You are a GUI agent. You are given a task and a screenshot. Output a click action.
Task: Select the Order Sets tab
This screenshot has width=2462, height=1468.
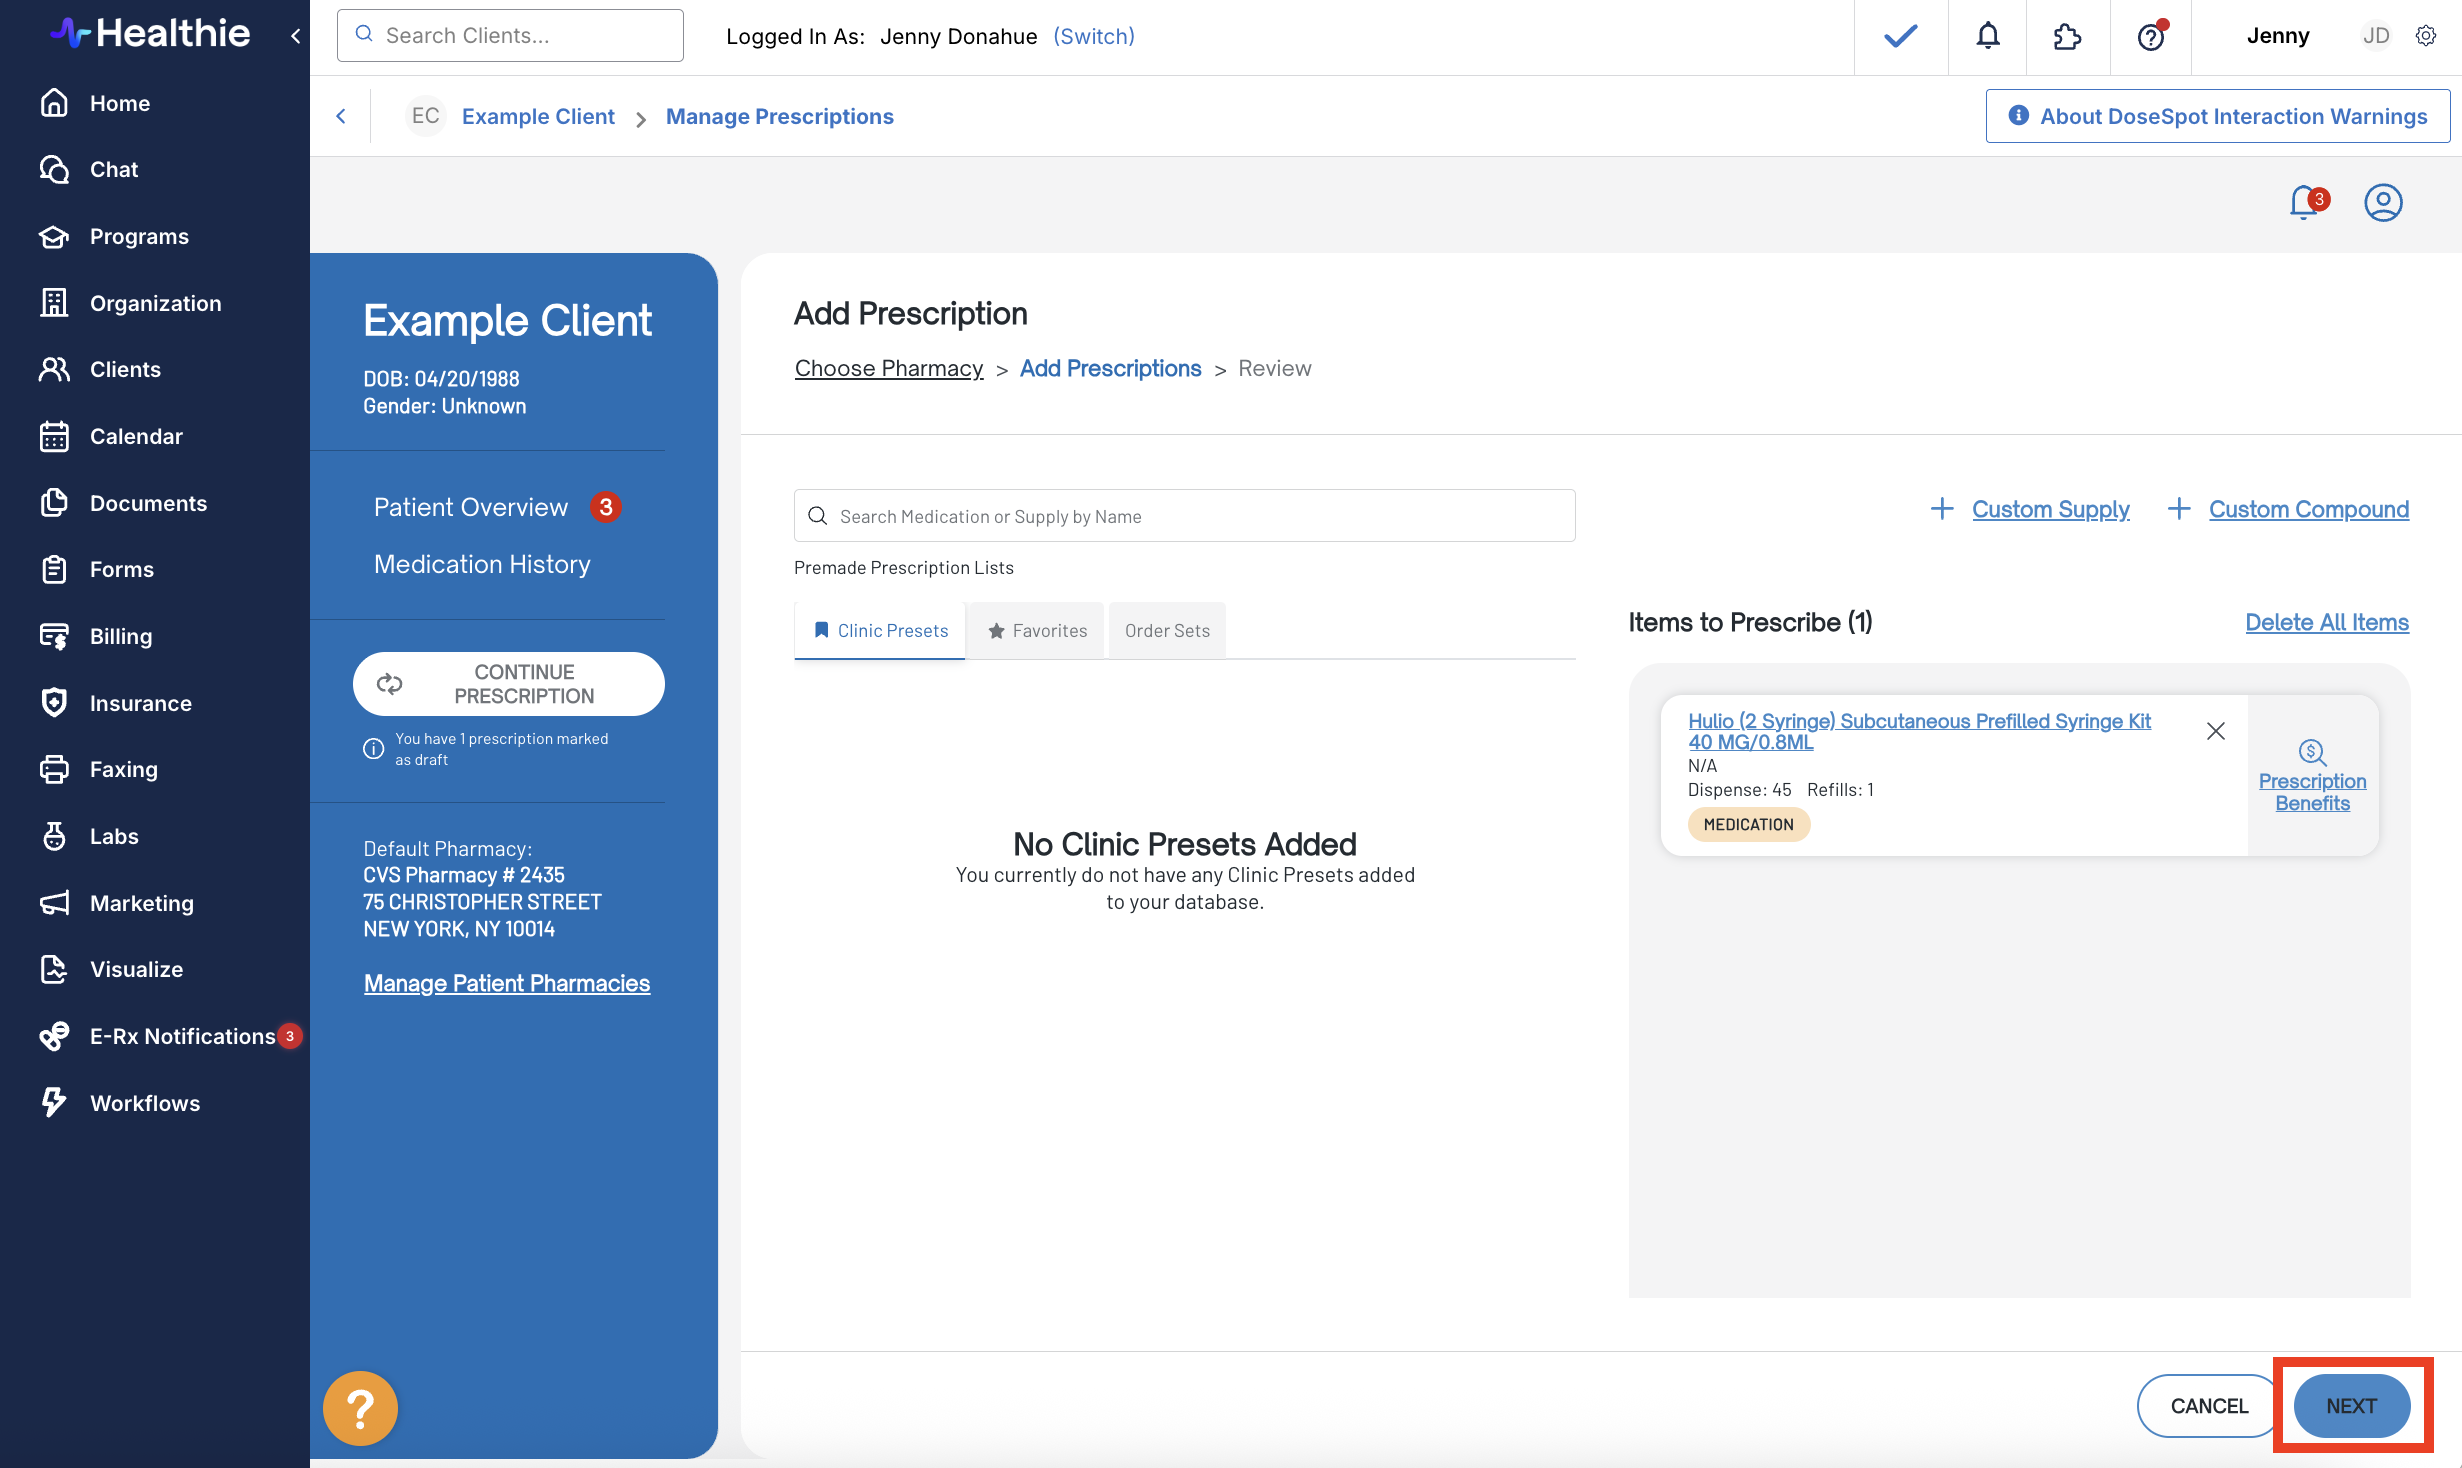pos(1167,631)
